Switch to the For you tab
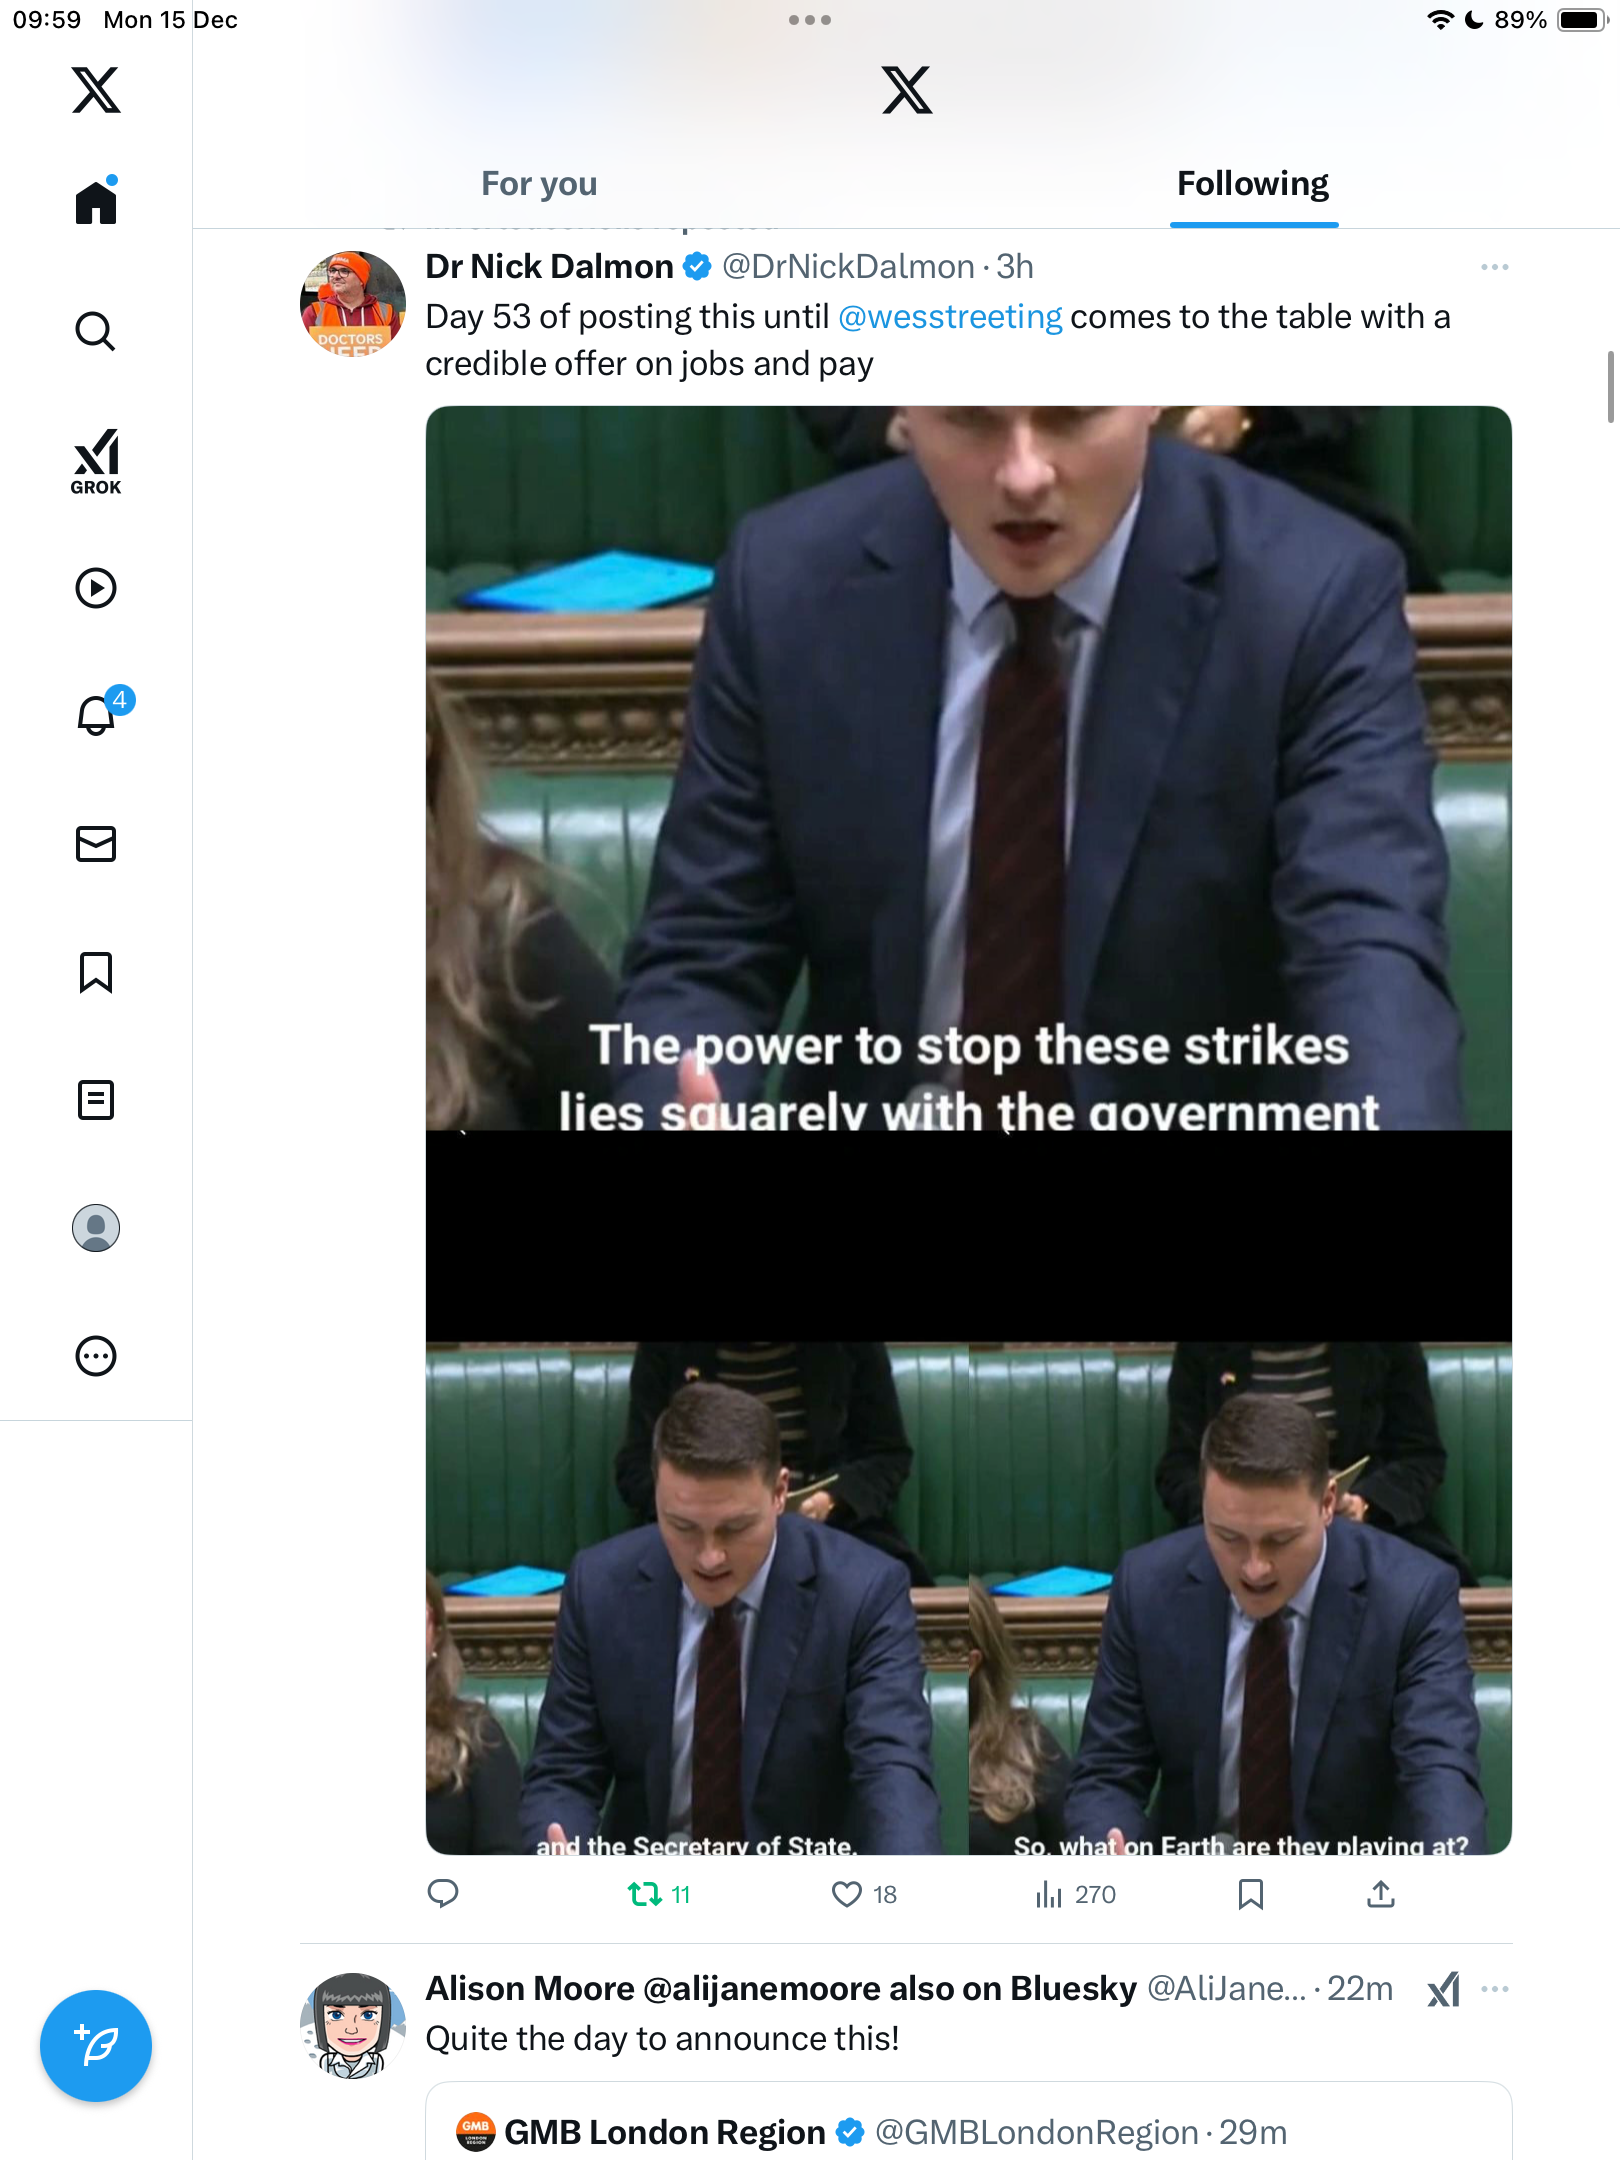 pyautogui.click(x=539, y=184)
